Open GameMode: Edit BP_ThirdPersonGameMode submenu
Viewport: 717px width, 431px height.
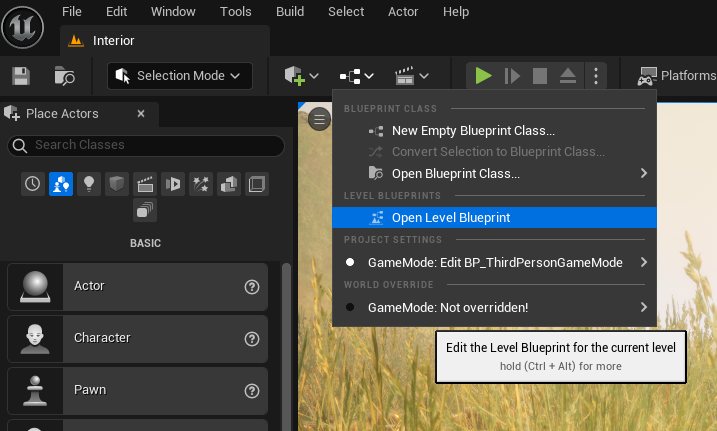pyautogui.click(x=494, y=262)
